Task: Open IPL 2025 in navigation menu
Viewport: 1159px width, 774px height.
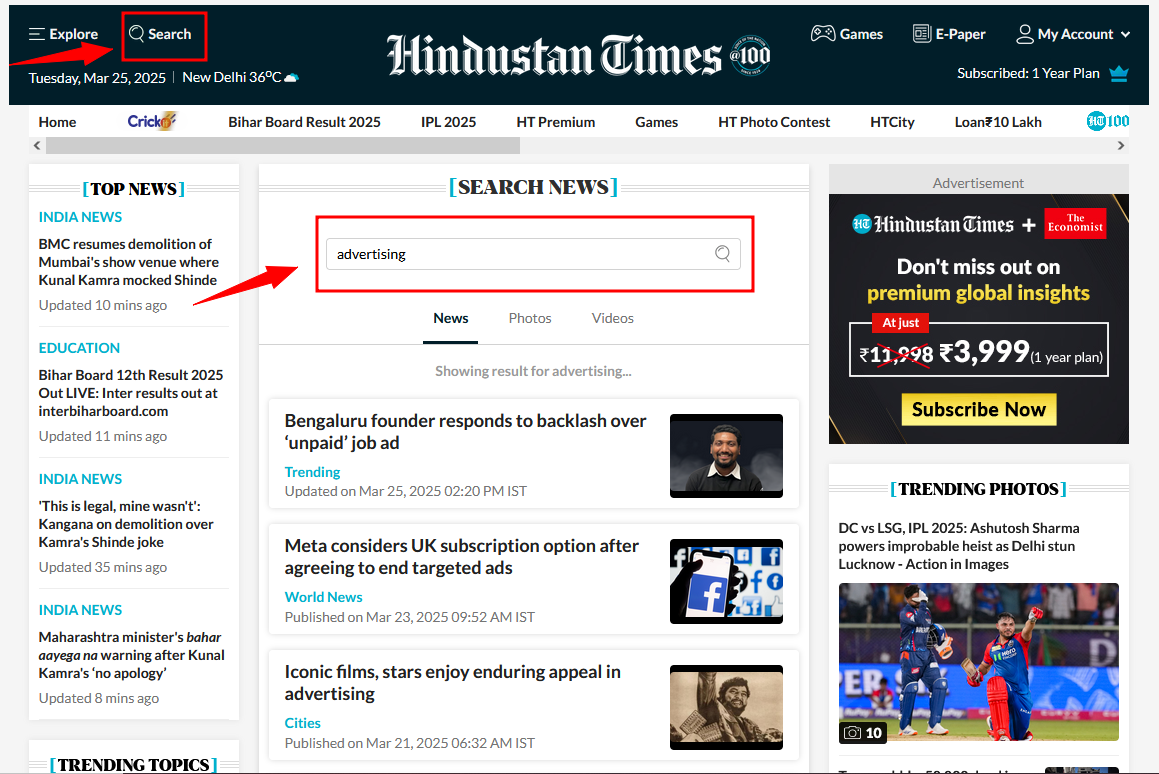Action: tap(448, 122)
